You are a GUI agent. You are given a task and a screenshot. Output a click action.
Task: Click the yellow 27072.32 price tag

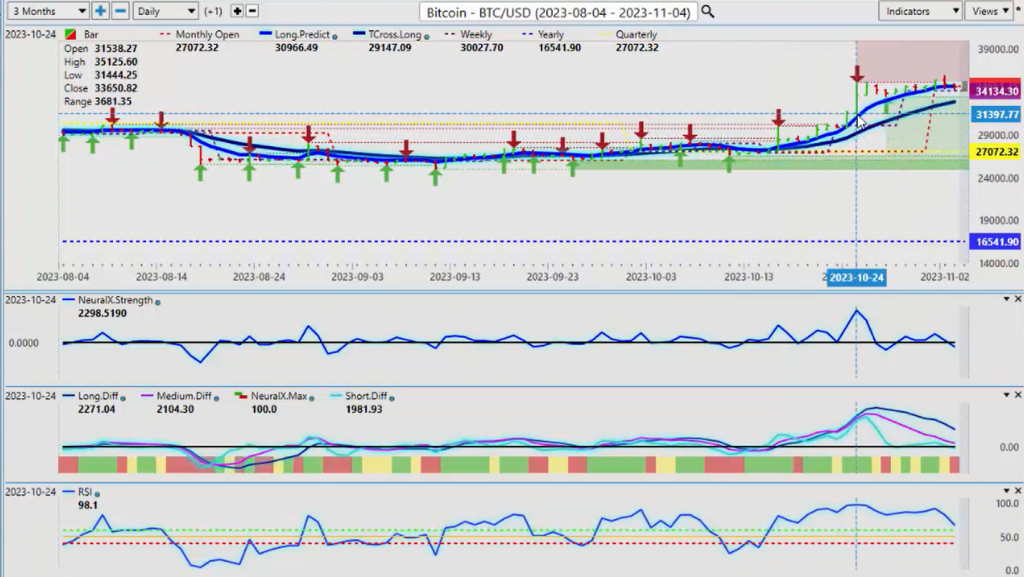tap(995, 152)
